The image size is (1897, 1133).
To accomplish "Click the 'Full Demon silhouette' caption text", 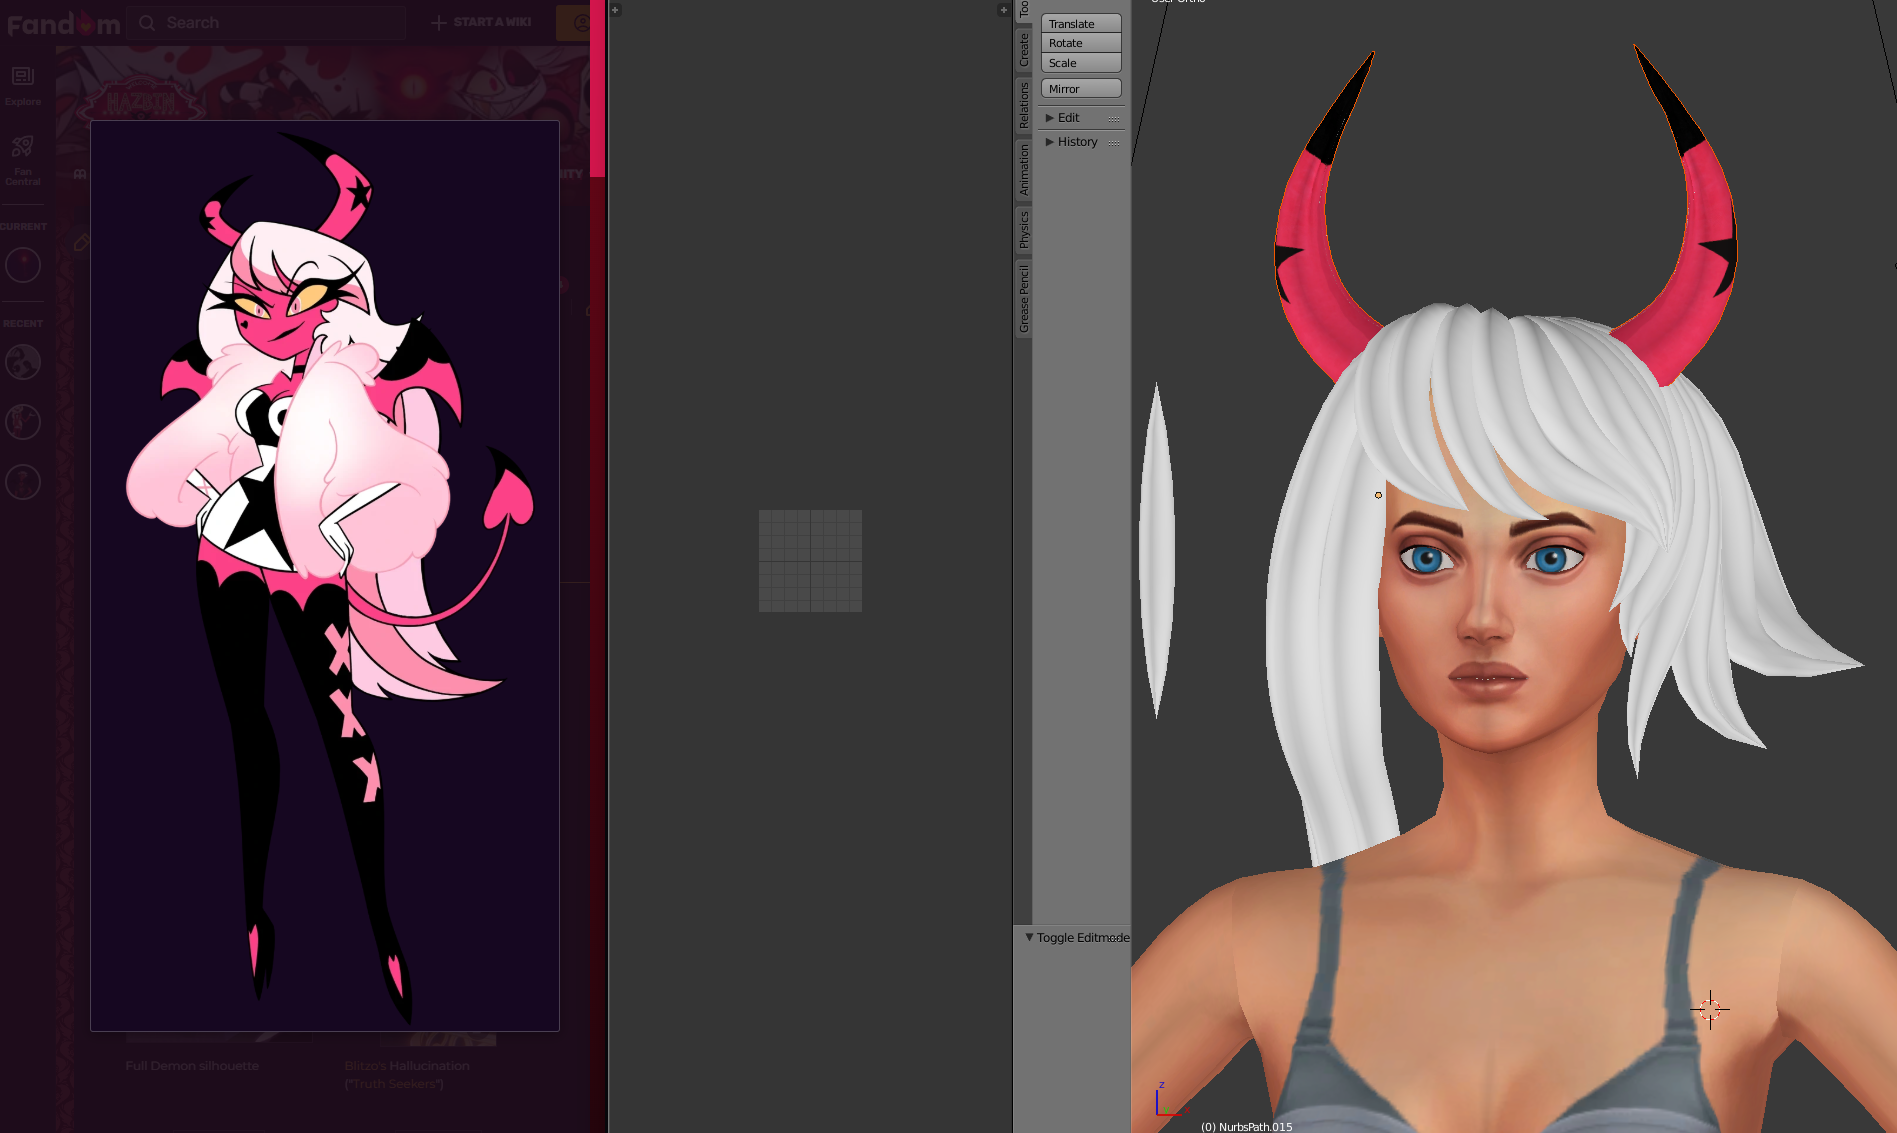I will coord(192,1066).
